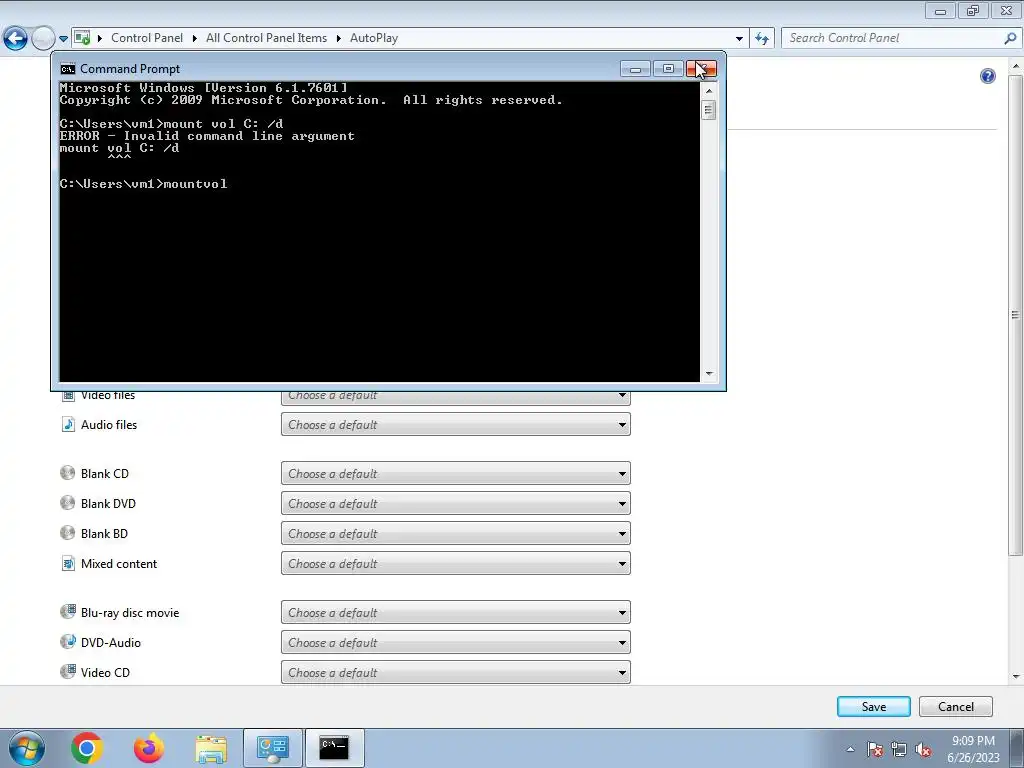
Task: Click Control Panel in the breadcrumb
Action: [147, 38]
